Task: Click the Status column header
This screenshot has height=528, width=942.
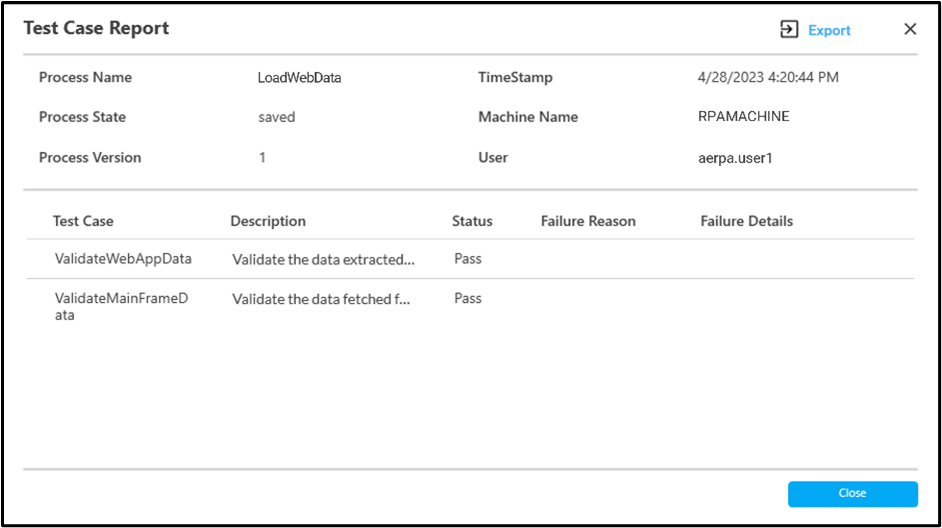Action: pos(472,221)
